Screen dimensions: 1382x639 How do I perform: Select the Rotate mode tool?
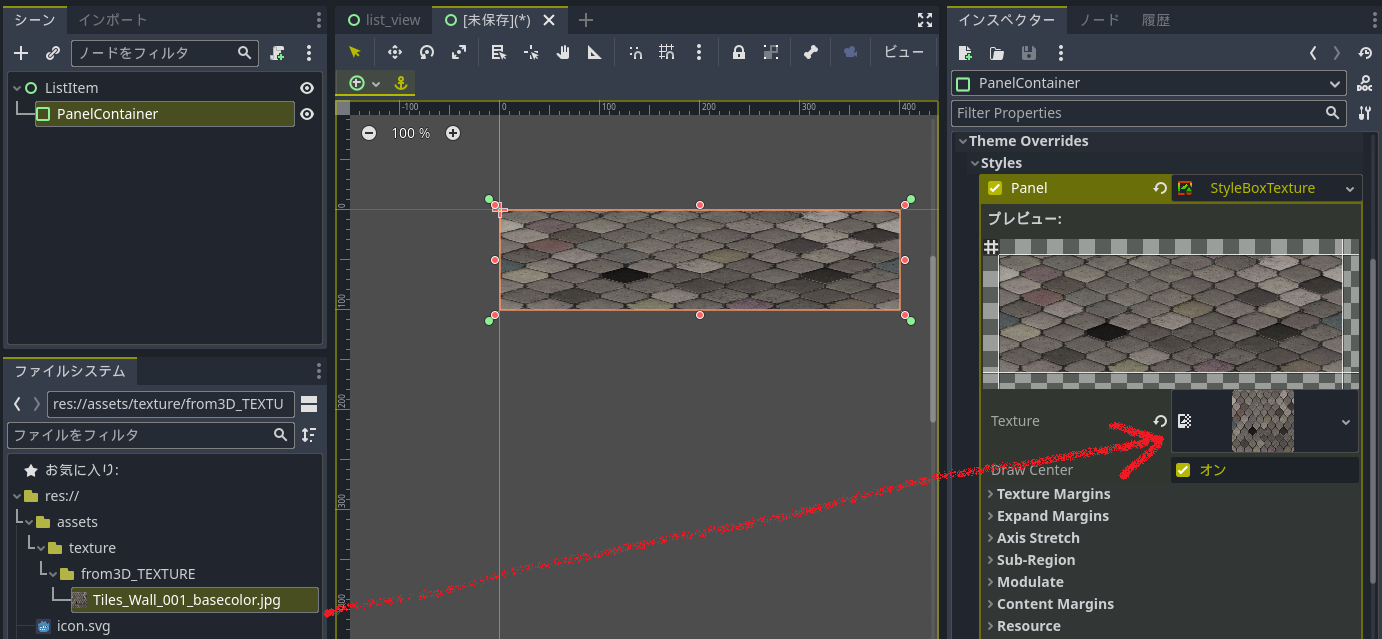427,53
